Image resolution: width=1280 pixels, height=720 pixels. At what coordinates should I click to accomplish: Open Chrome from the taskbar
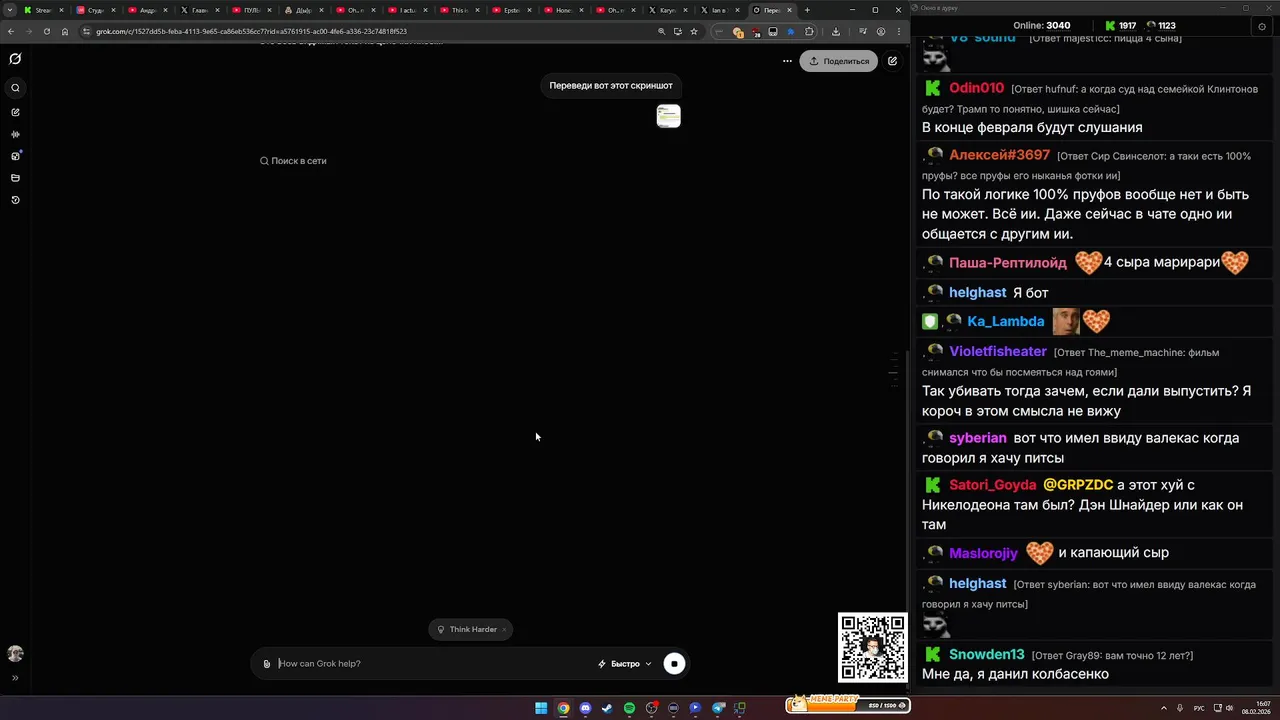click(x=563, y=708)
